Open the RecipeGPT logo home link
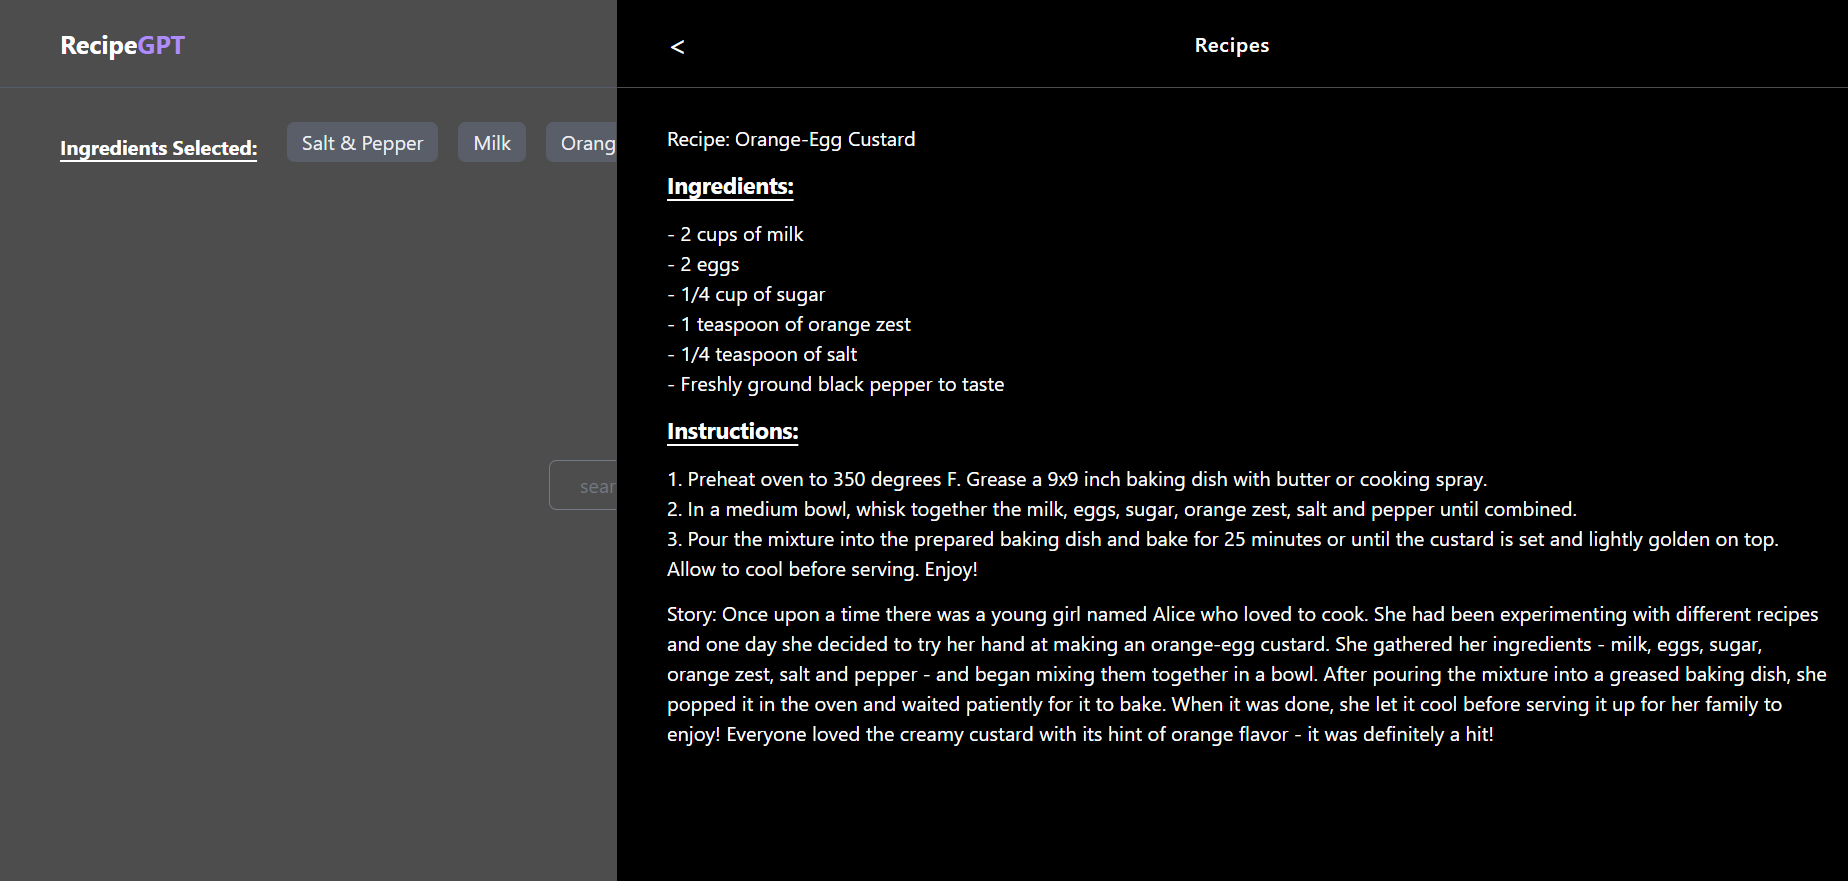This screenshot has height=881, width=1848. tap(123, 45)
